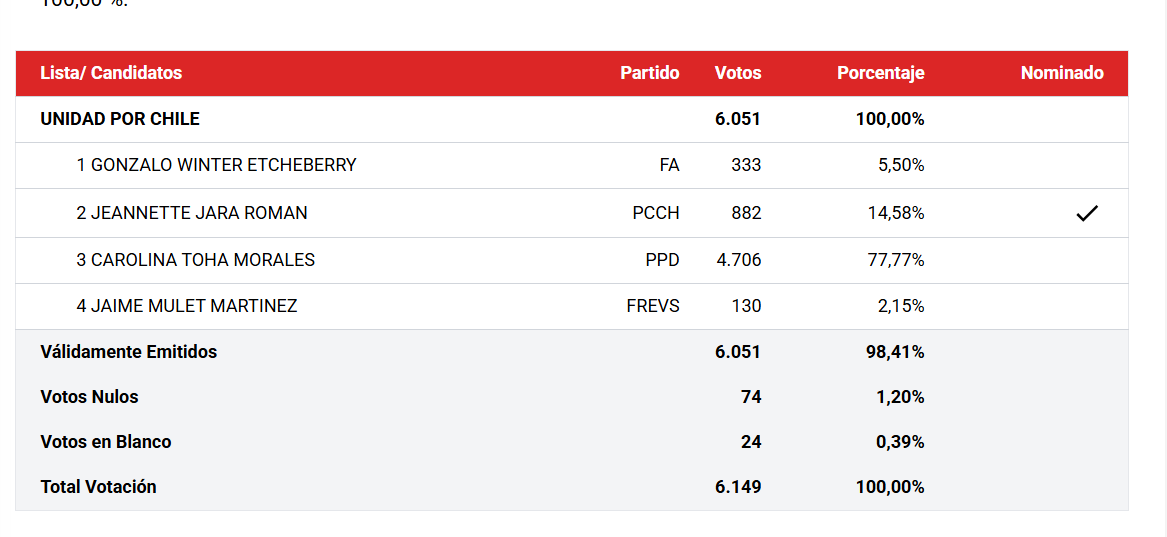Screen dimensions: 1167x537
Task: Select the Lista/ Candidatos column header
Action: (111, 73)
